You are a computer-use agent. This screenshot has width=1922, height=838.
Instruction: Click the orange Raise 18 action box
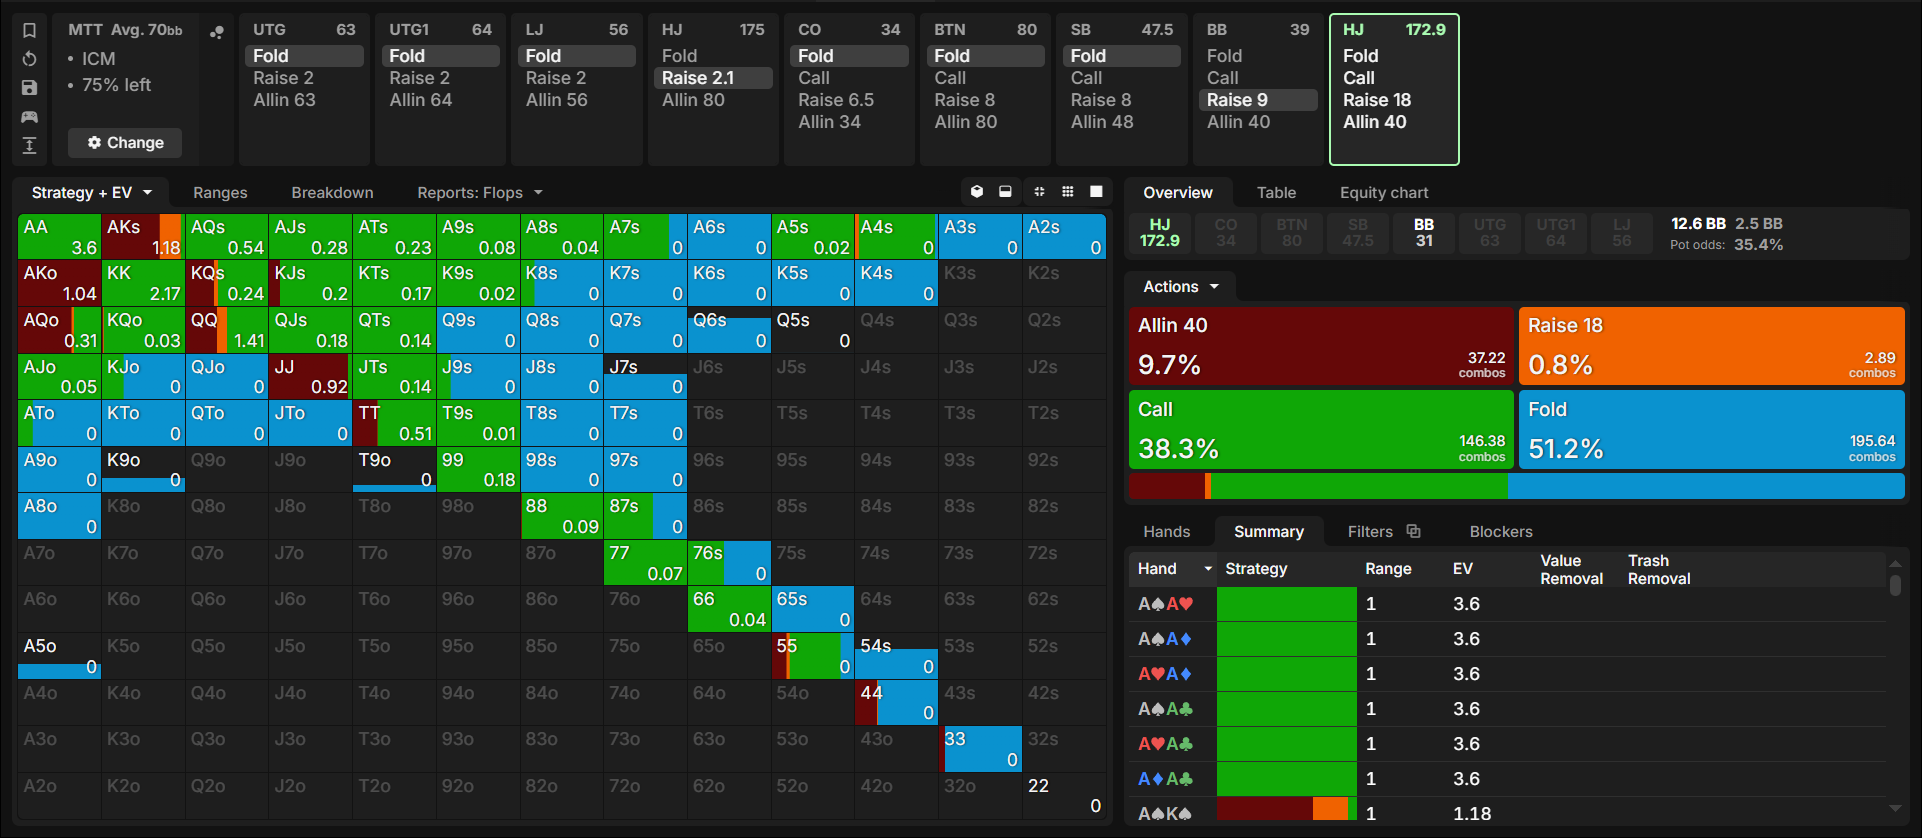[1712, 346]
